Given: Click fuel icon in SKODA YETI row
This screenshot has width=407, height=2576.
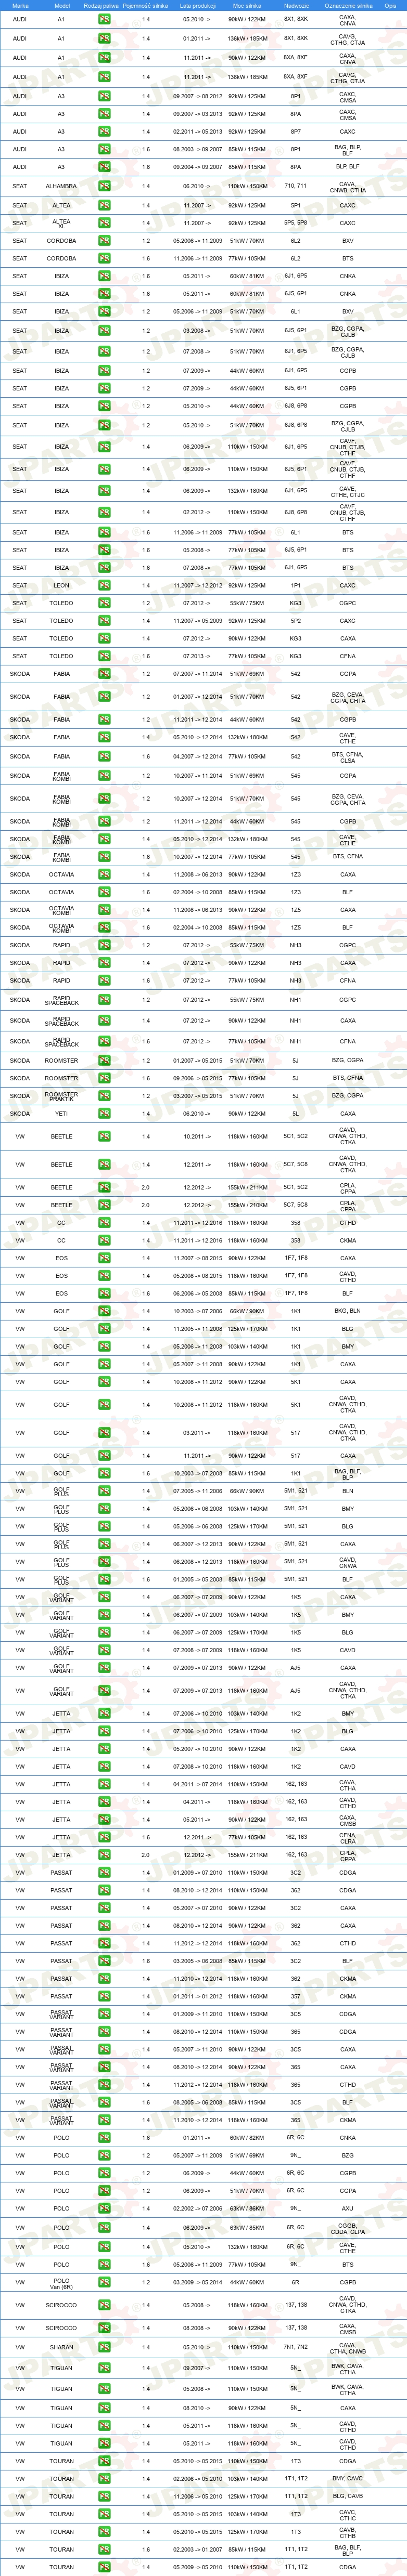Looking at the screenshot, I should coord(104,1113).
